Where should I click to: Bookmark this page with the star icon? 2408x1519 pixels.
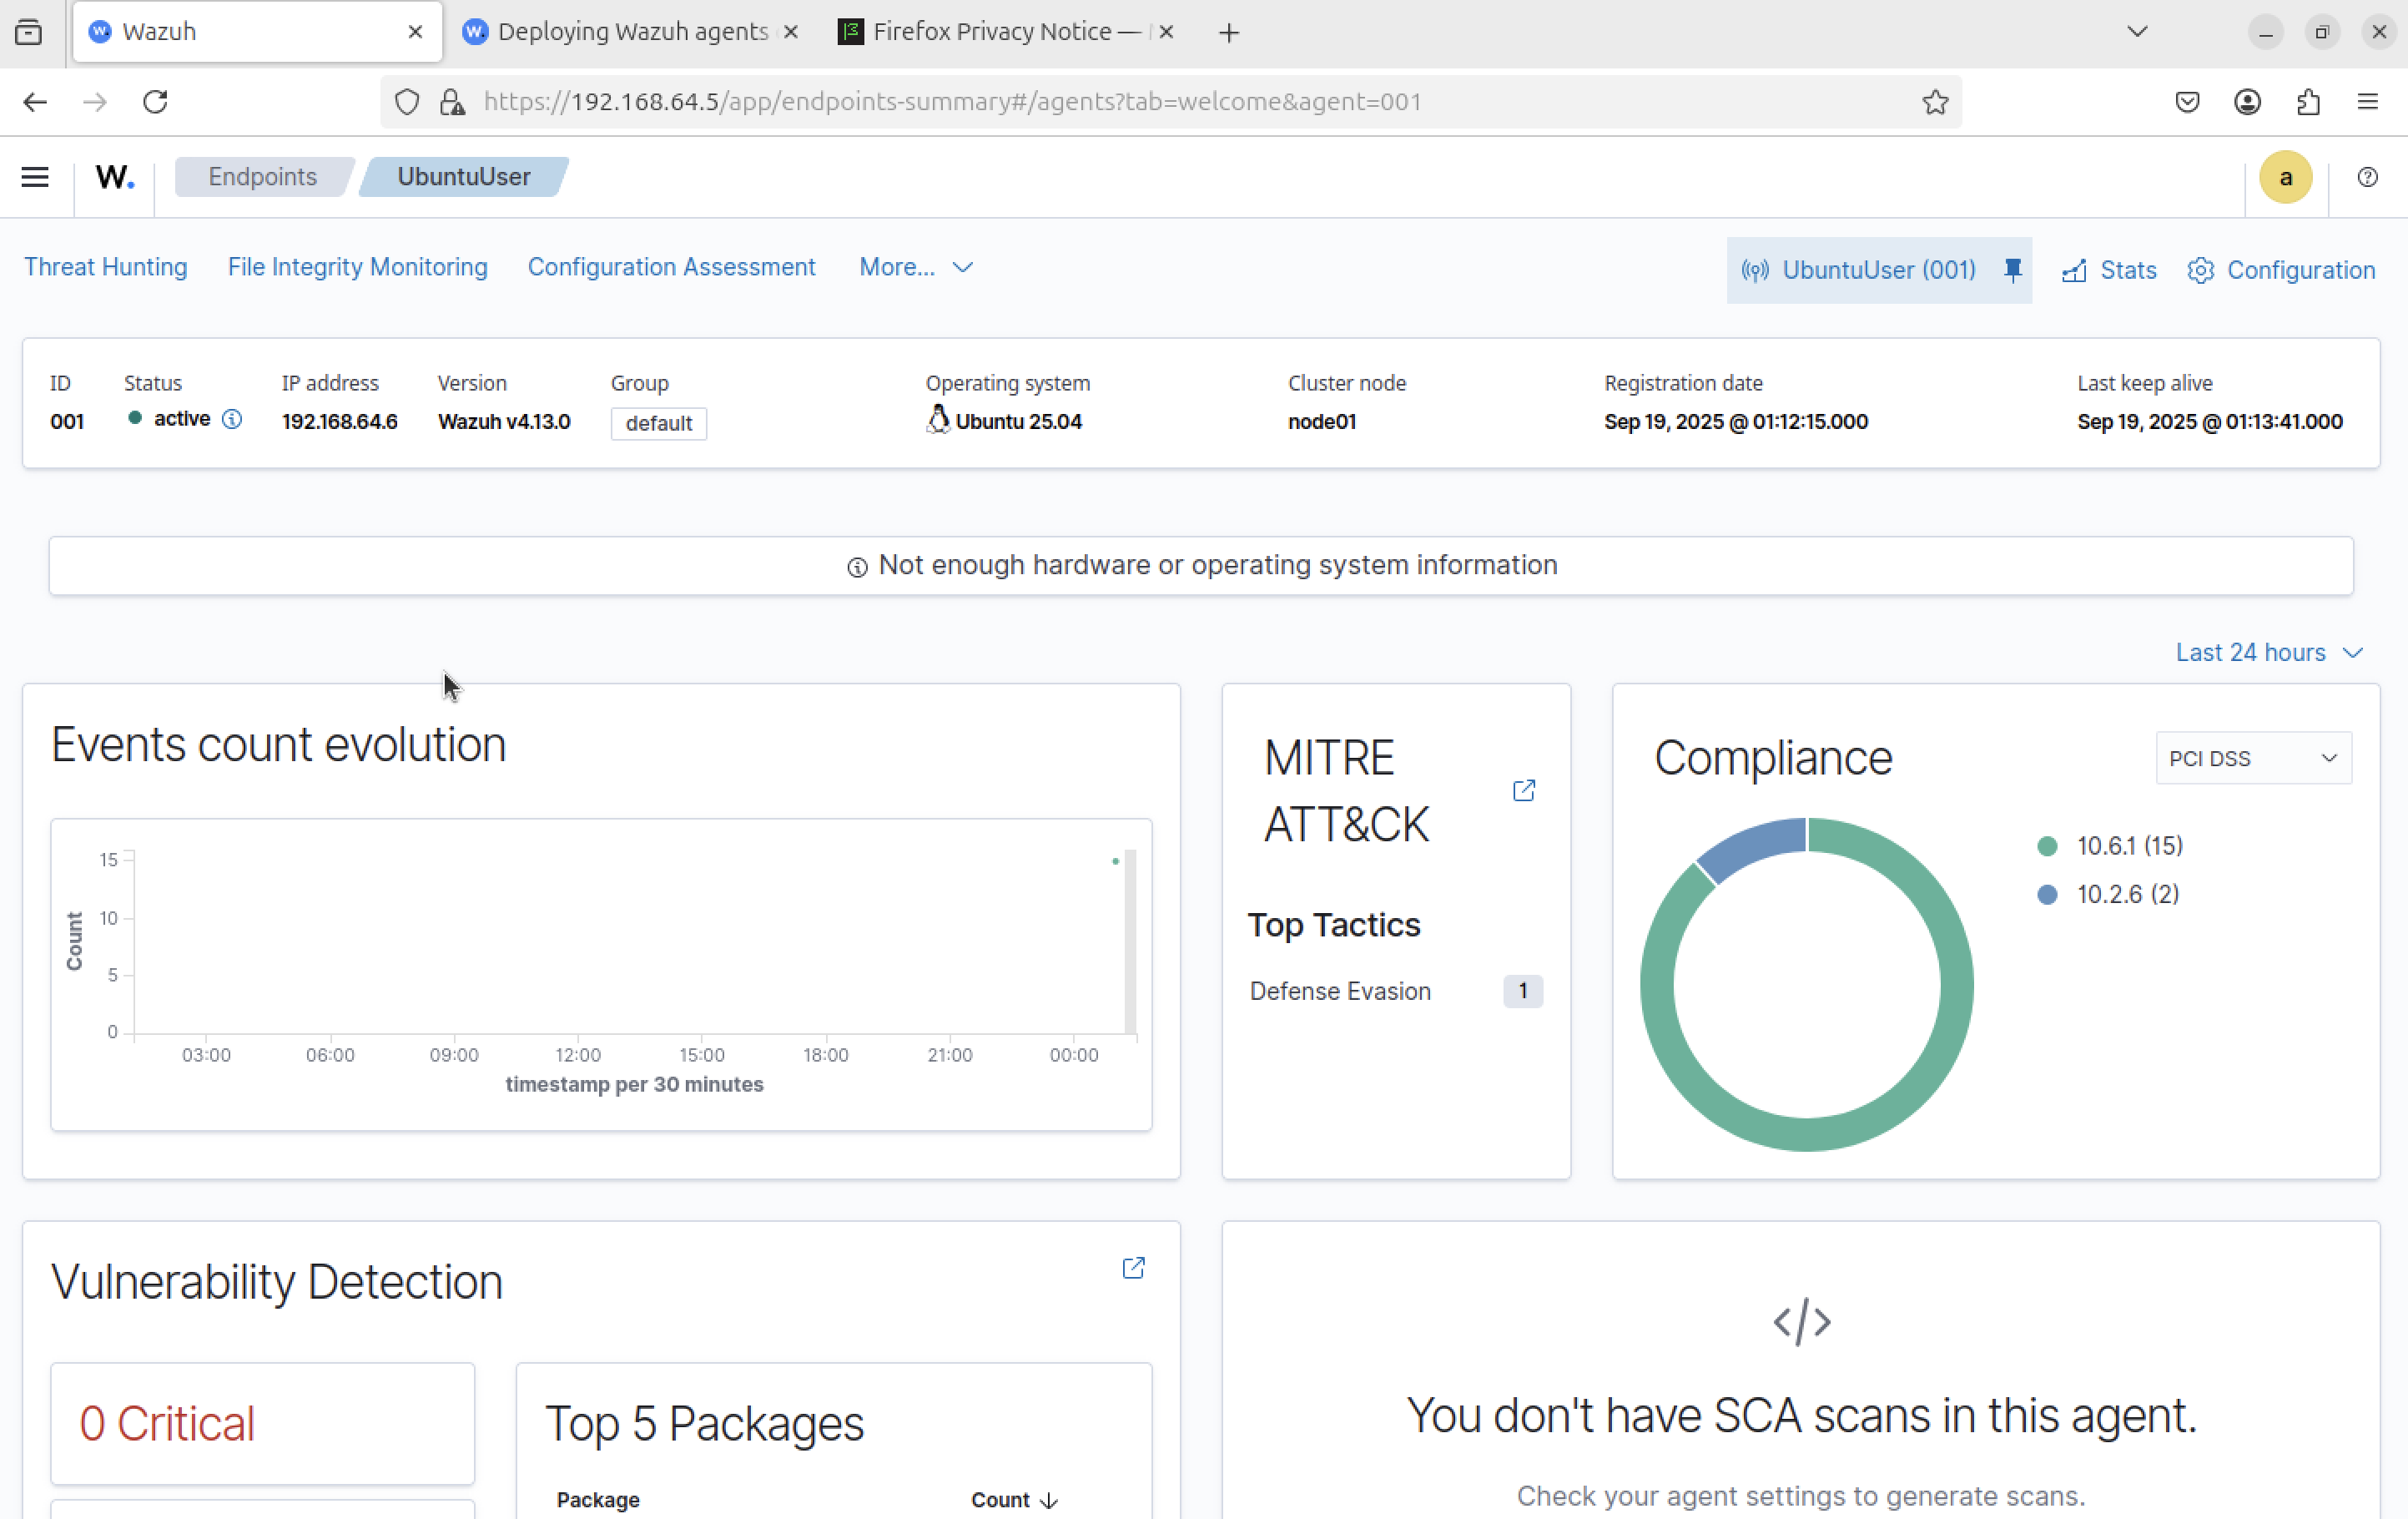(x=1935, y=102)
